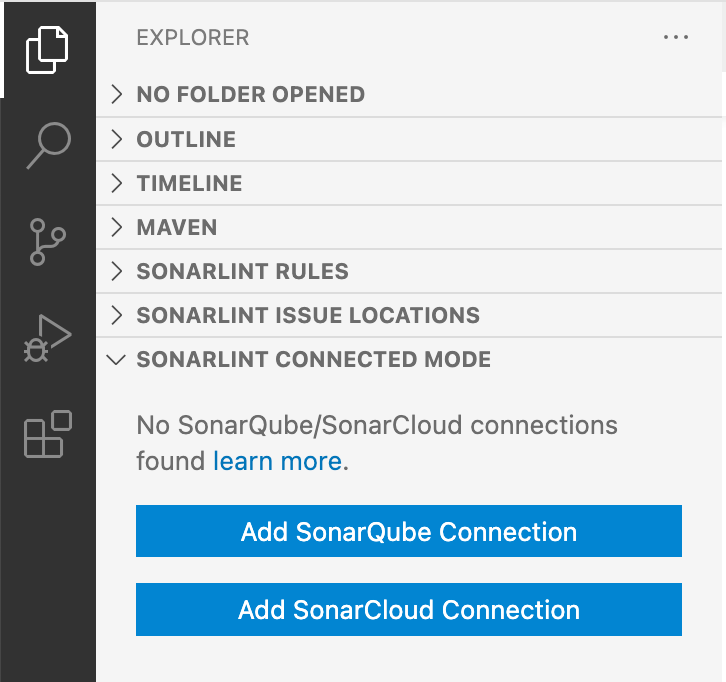The width and height of the screenshot is (726, 682).
Task: Open the Extensions view icon
Action: coord(48,434)
